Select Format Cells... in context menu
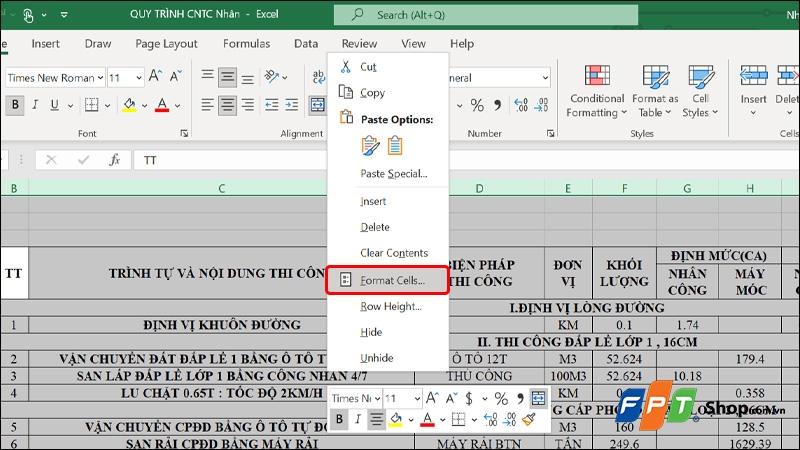 point(388,280)
